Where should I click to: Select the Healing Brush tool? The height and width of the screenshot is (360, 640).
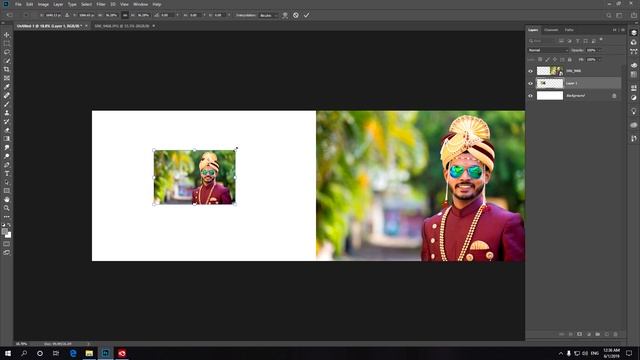point(7,96)
